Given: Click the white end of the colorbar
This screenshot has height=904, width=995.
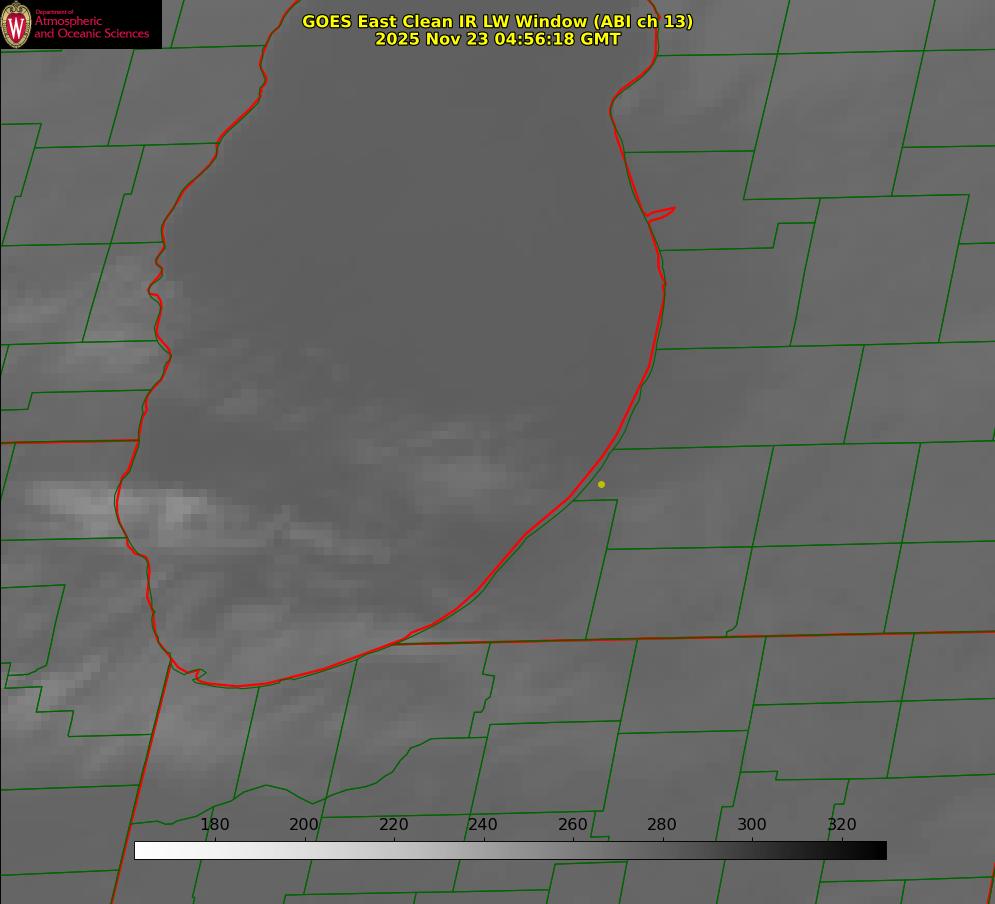Looking at the screenshot, I should click(141, 850).
